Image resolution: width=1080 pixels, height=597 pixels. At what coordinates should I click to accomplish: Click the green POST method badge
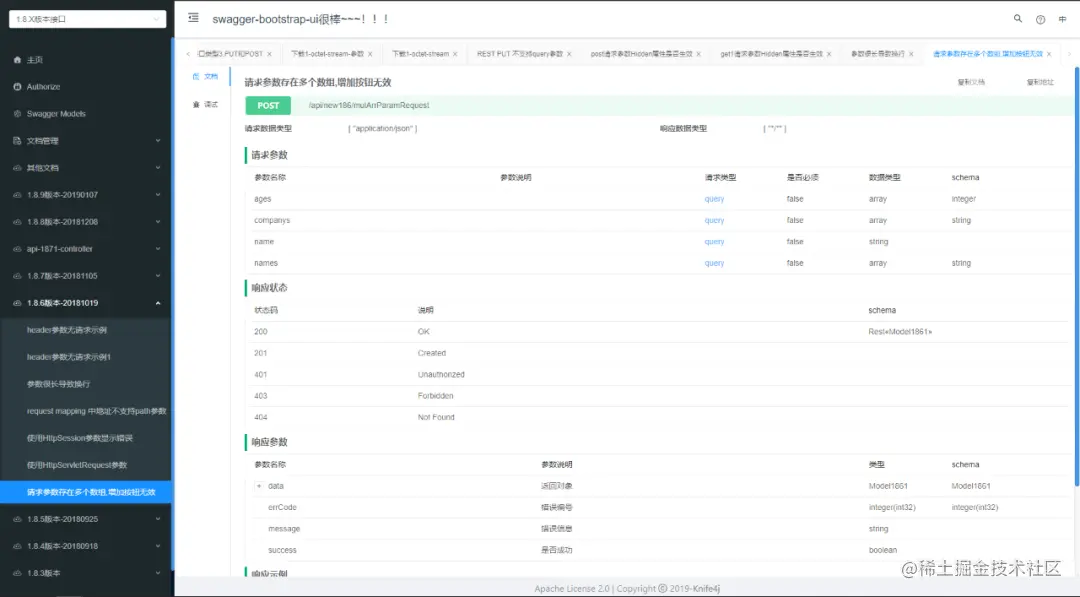[268, 105]
